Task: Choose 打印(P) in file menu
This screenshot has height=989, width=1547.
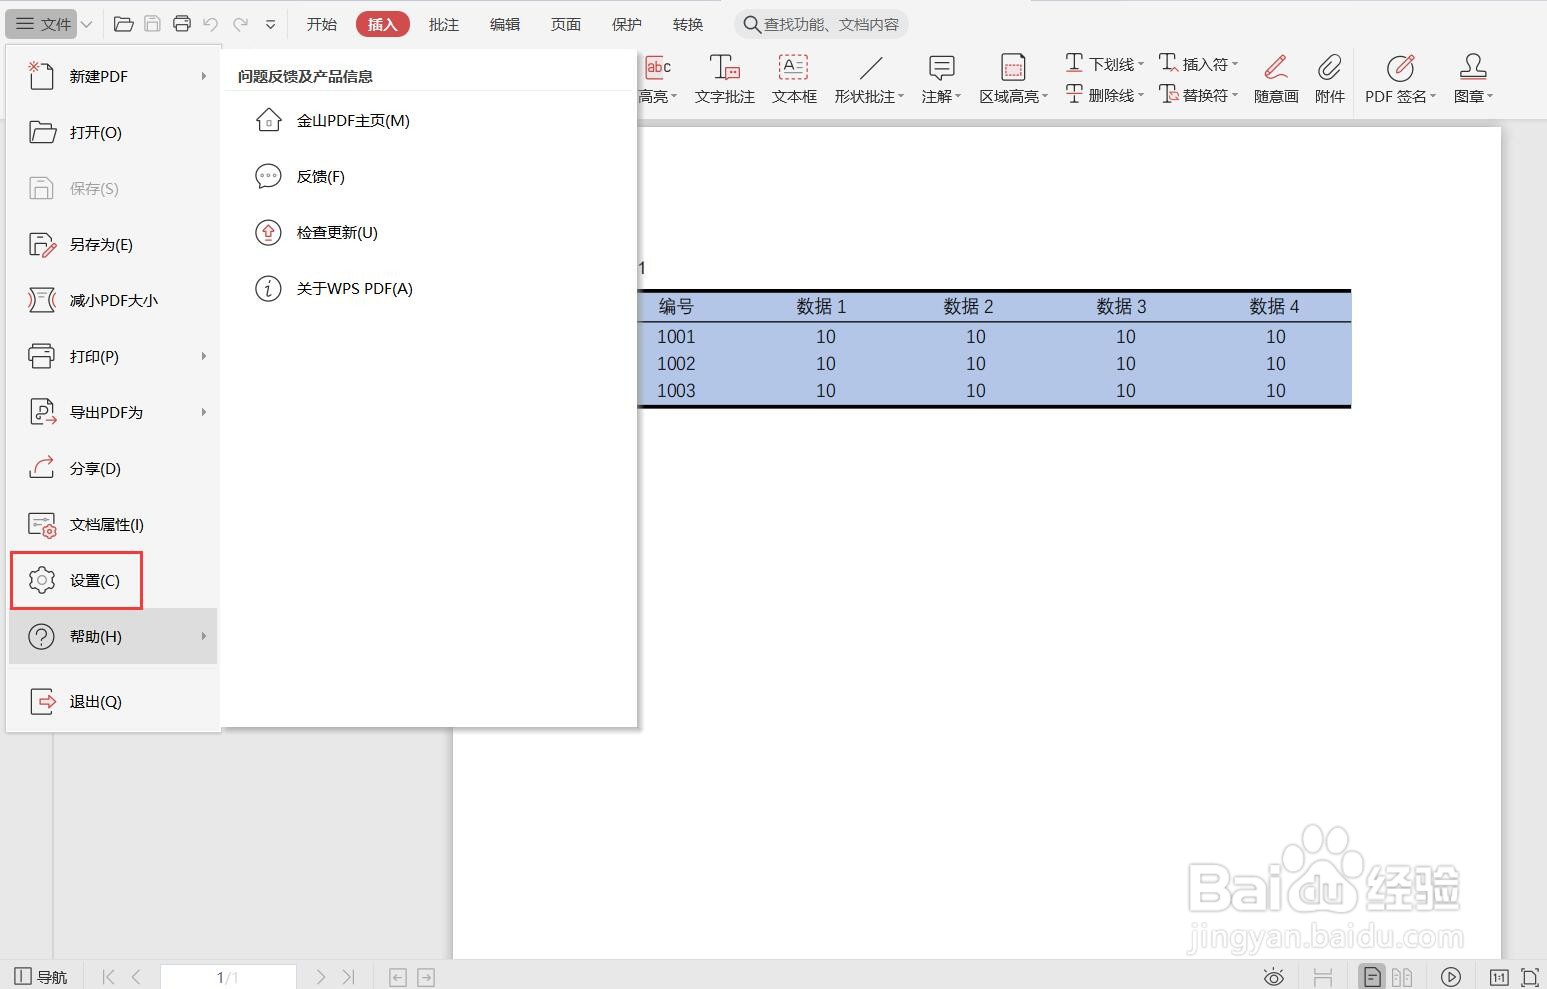Action: click(113, 356)
